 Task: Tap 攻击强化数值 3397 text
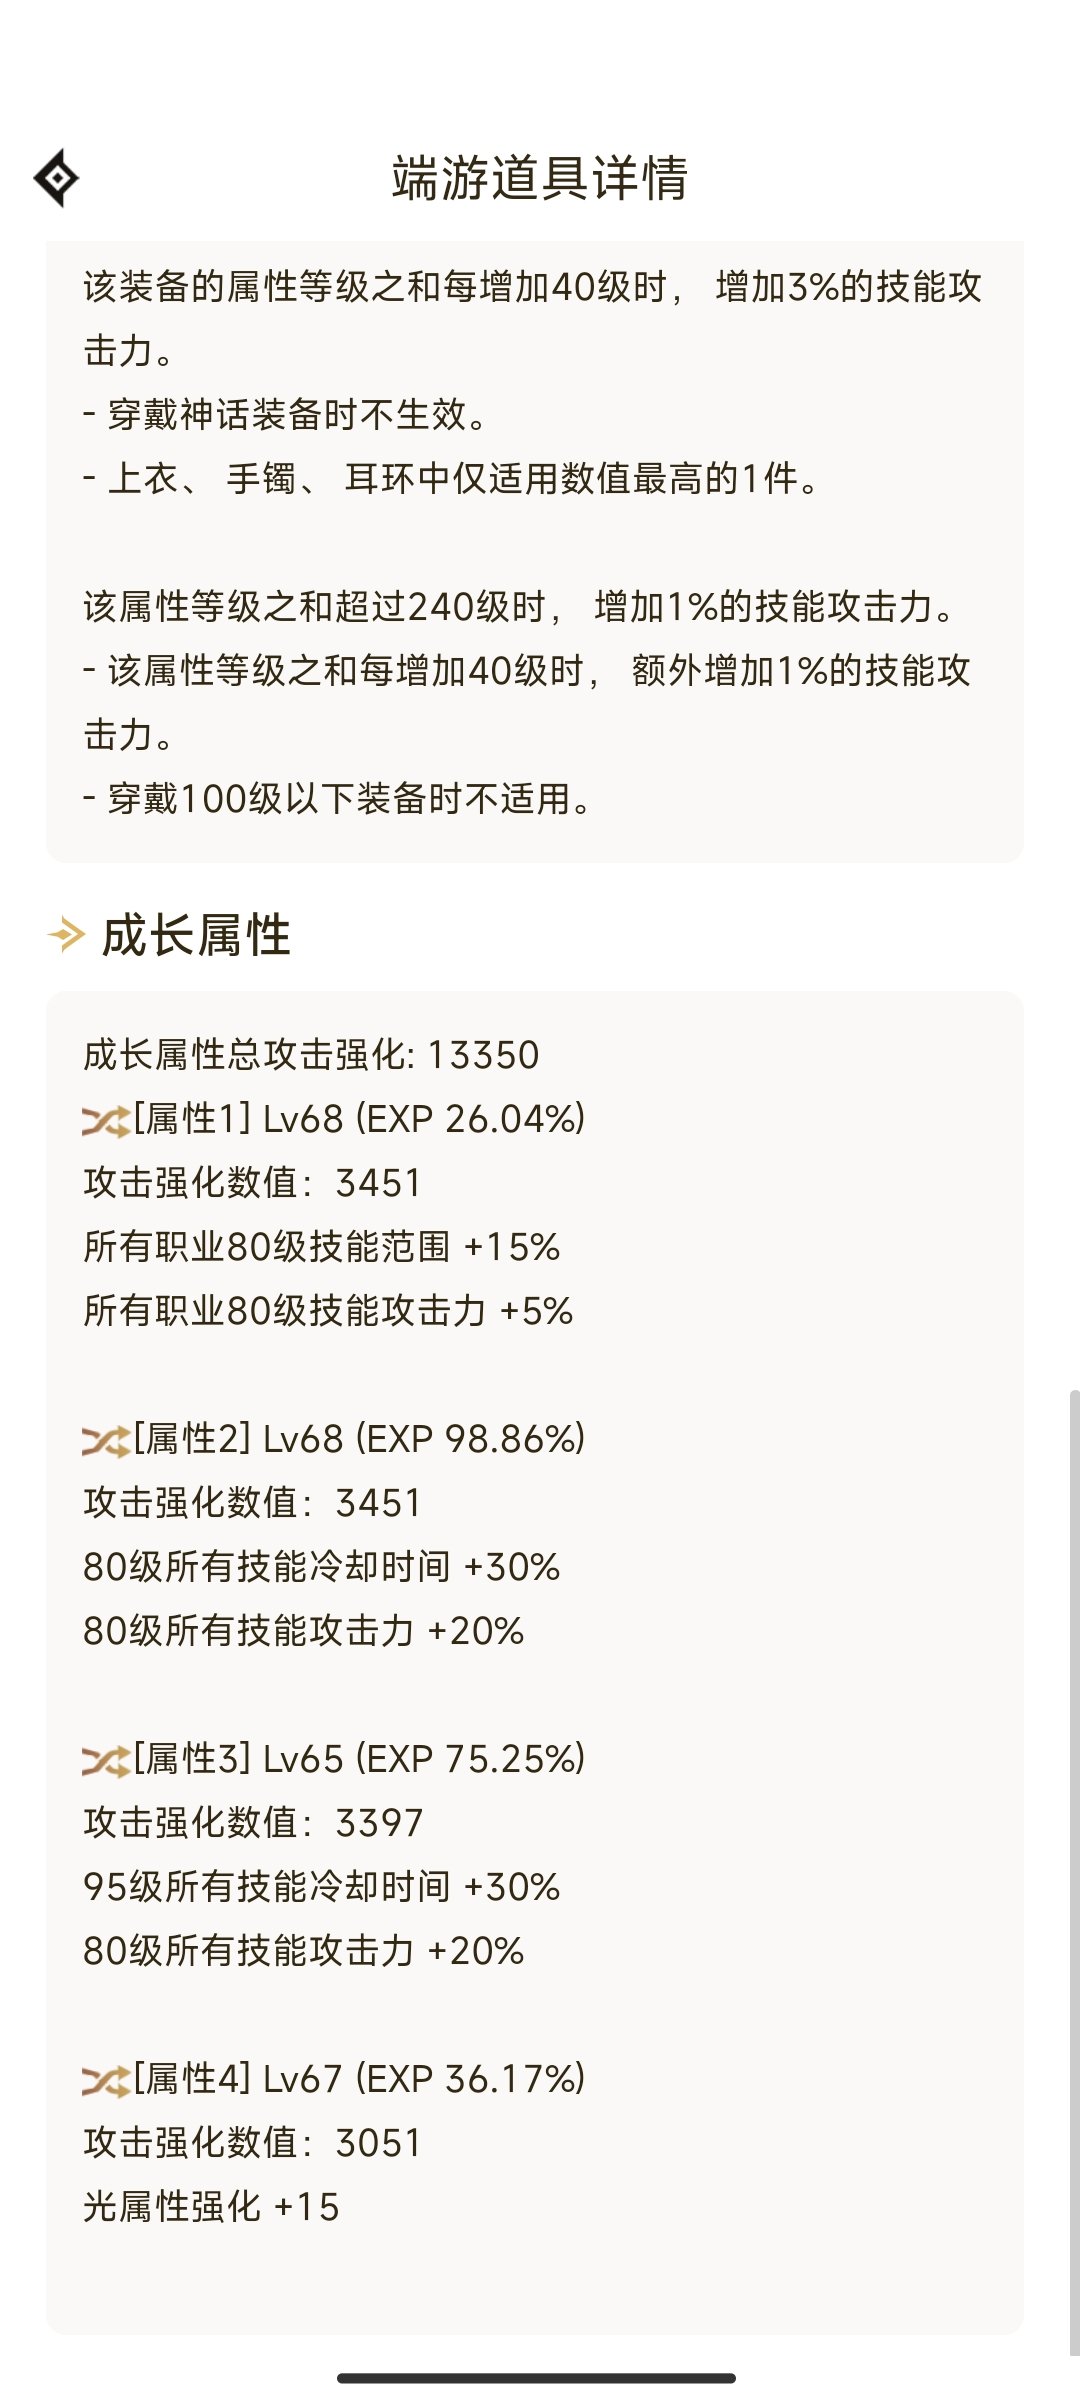pyautogui.click(x=253, y=1823)
